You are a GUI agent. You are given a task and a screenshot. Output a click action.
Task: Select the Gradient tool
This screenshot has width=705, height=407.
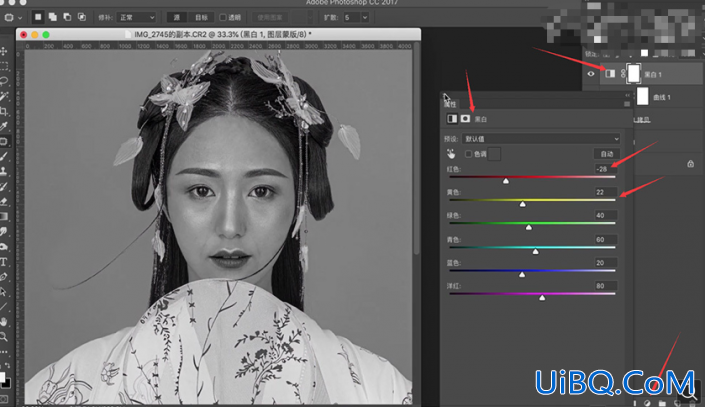tap(4, 217)
